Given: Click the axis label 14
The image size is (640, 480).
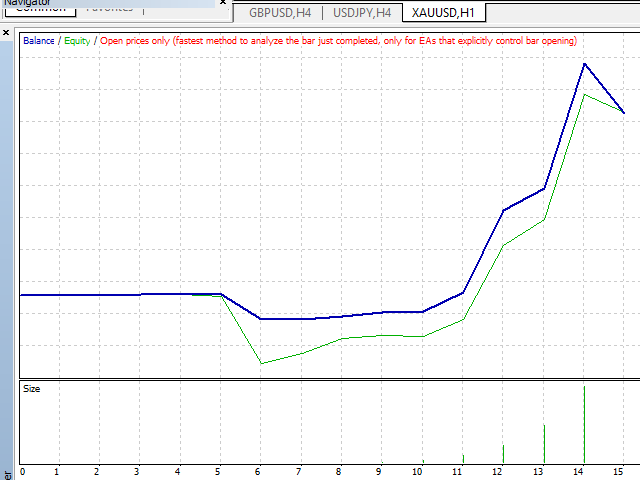Looking at the screenshot, I should point(578,472).
